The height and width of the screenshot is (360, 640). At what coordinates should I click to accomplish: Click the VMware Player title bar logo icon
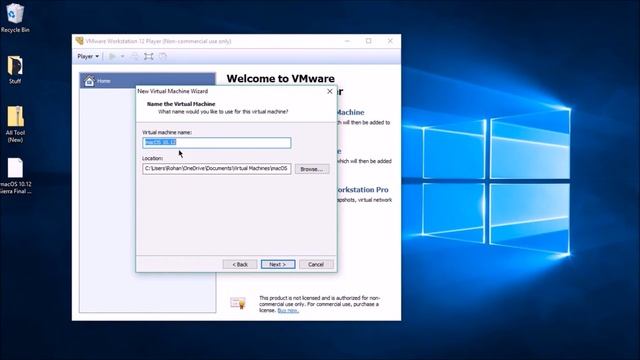79,41
